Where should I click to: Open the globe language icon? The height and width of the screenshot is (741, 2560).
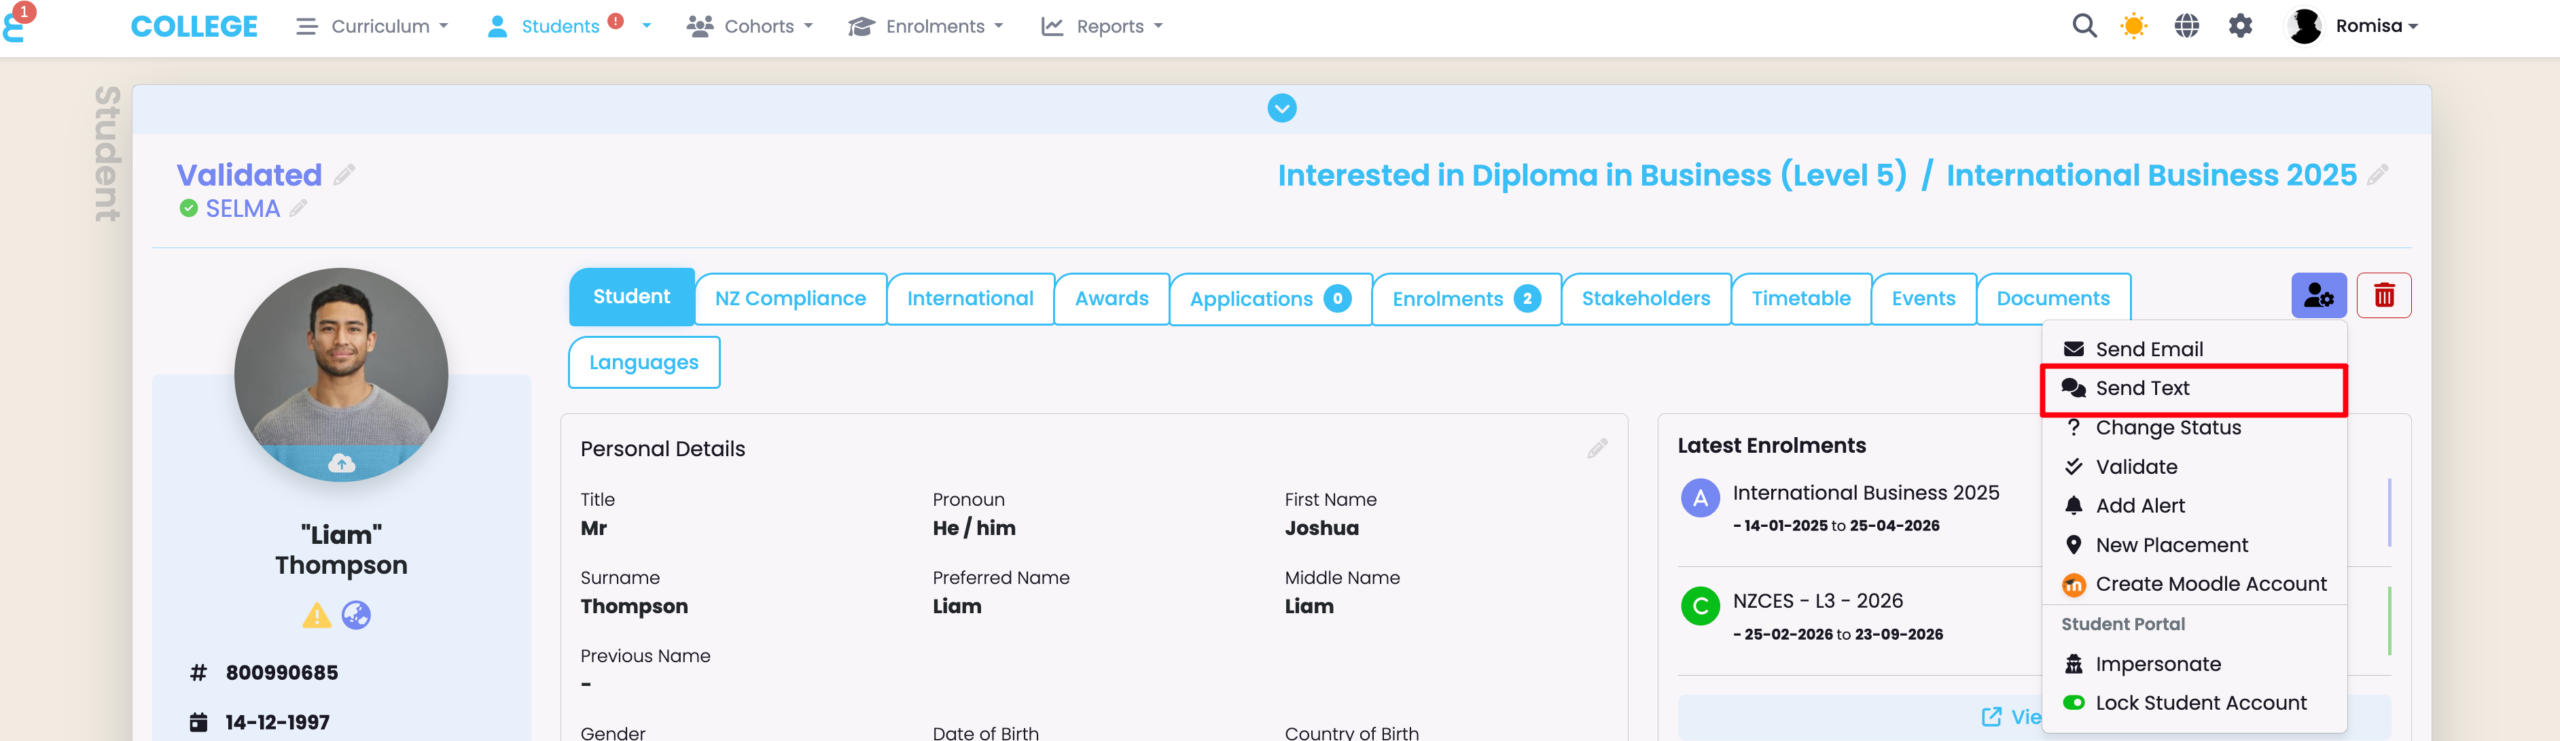(x=2187, y=26)
